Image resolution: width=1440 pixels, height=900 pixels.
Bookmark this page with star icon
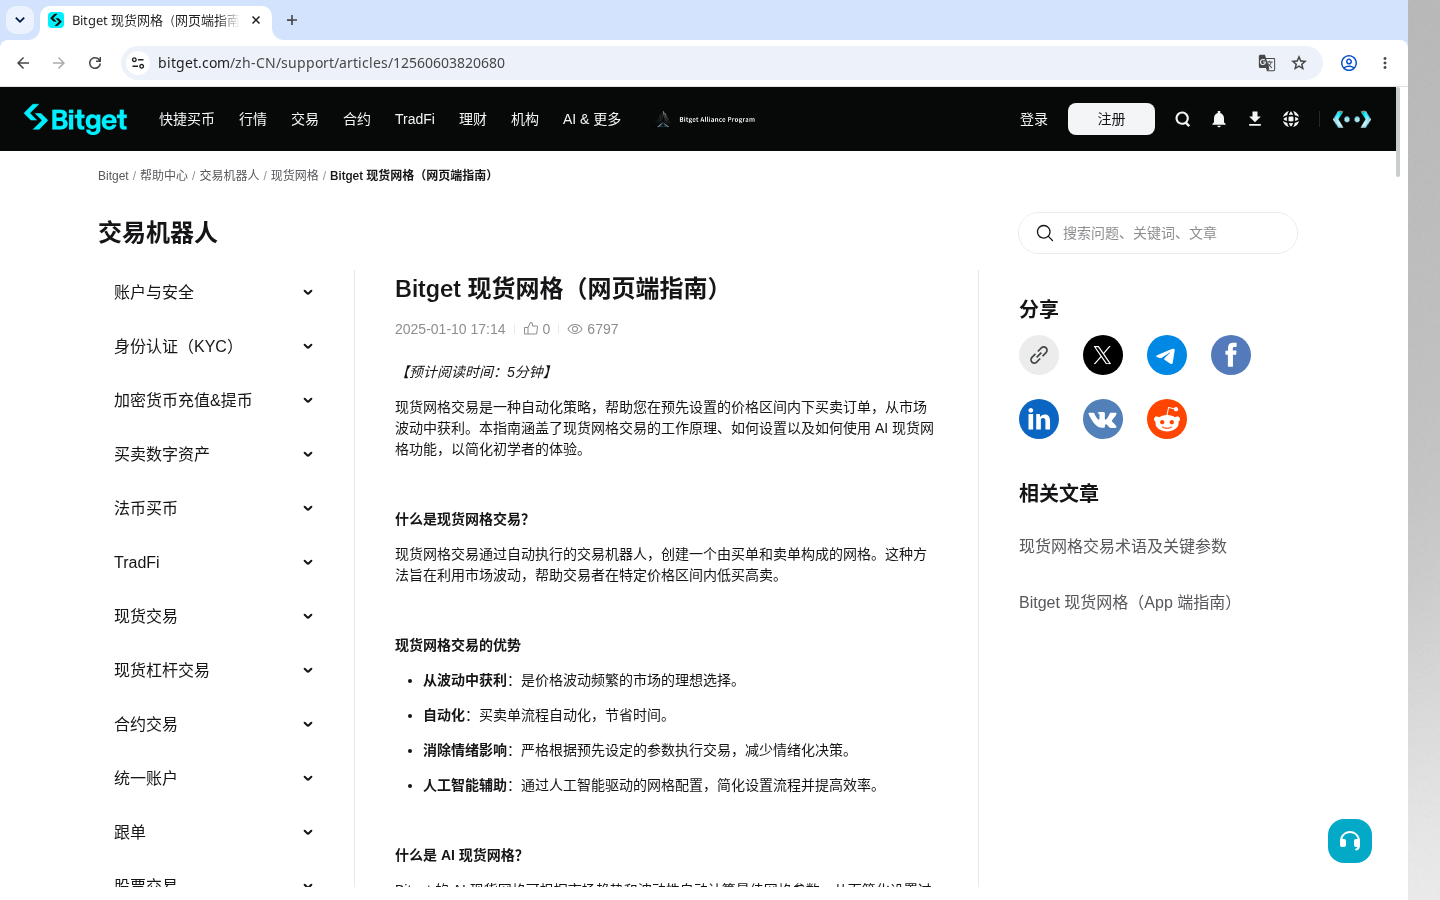click(1299, 63)
